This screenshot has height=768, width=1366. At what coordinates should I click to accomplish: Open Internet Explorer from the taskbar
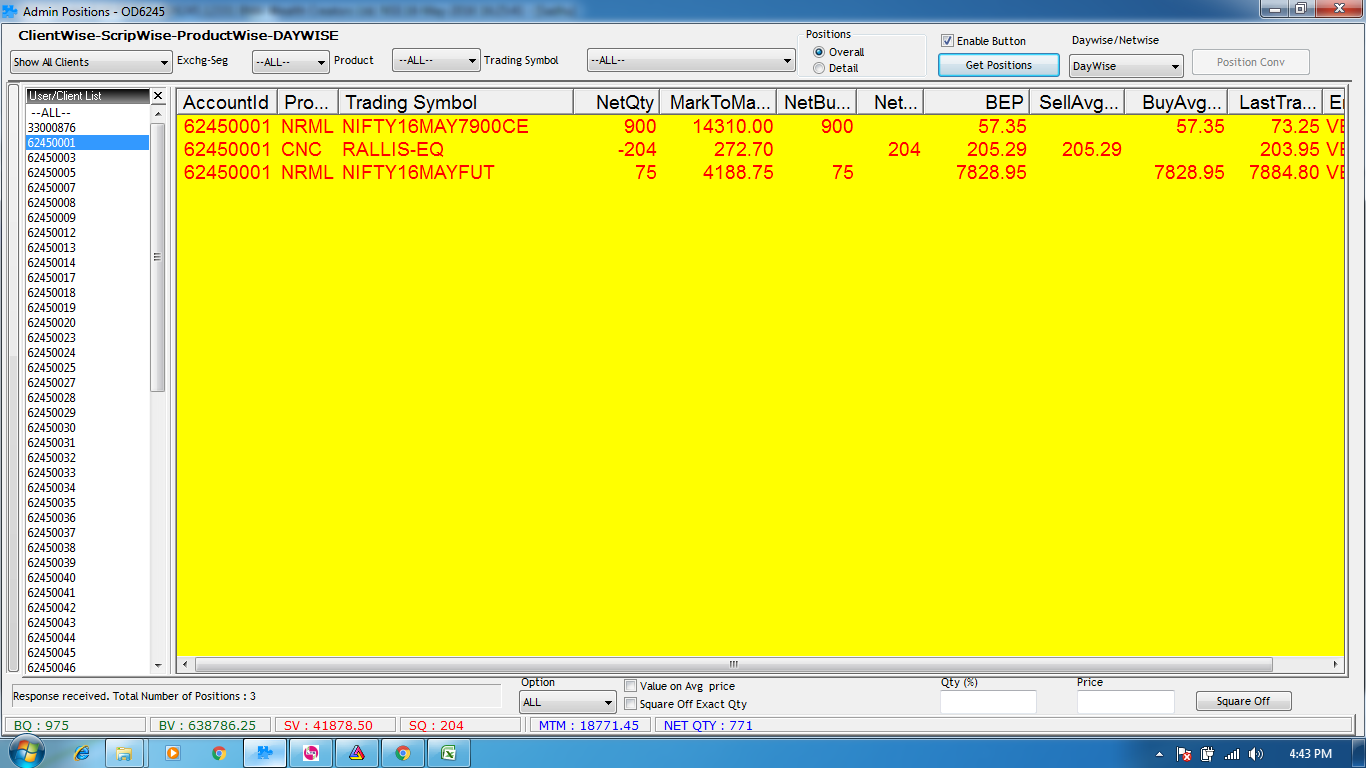coord(81,753)
